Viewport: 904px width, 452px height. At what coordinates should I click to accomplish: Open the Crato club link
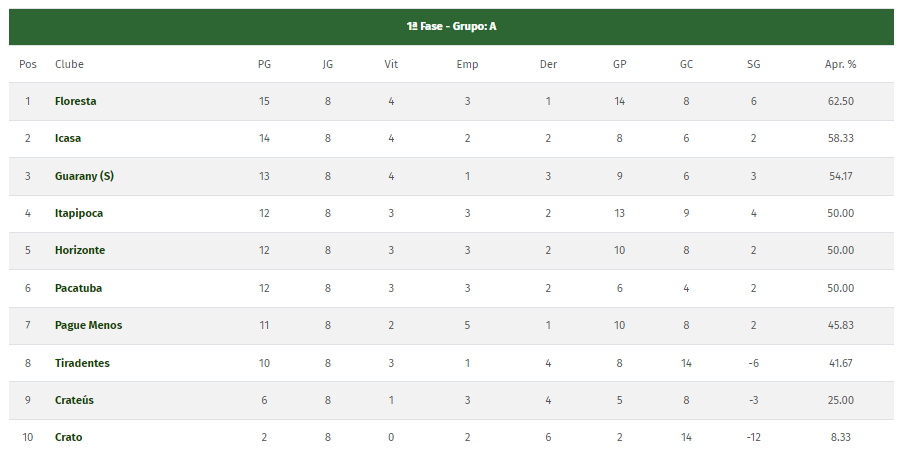[69, 437]
